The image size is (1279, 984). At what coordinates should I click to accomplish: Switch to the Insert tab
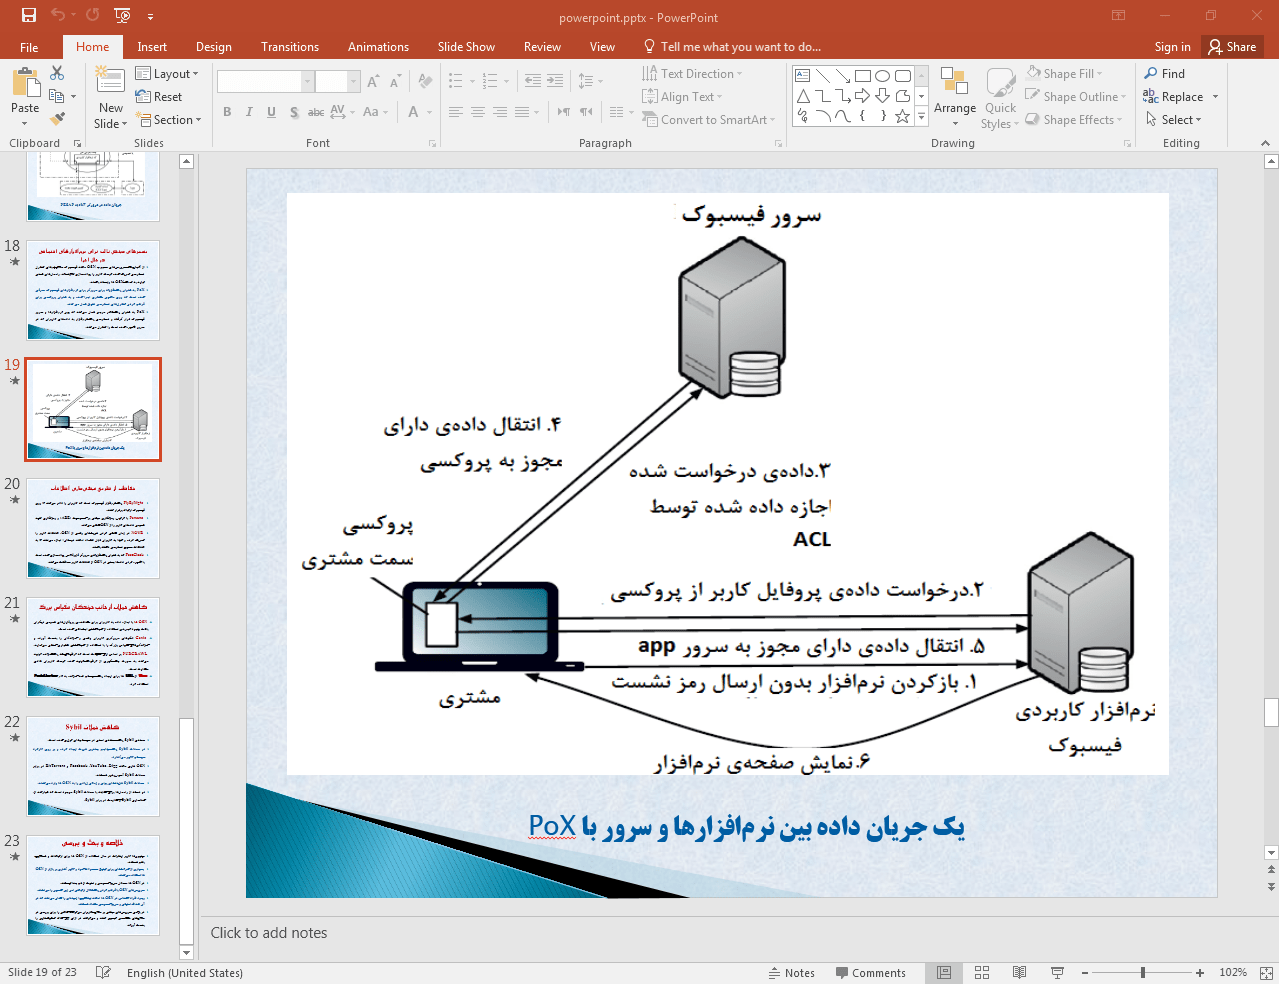coord(152,47)
